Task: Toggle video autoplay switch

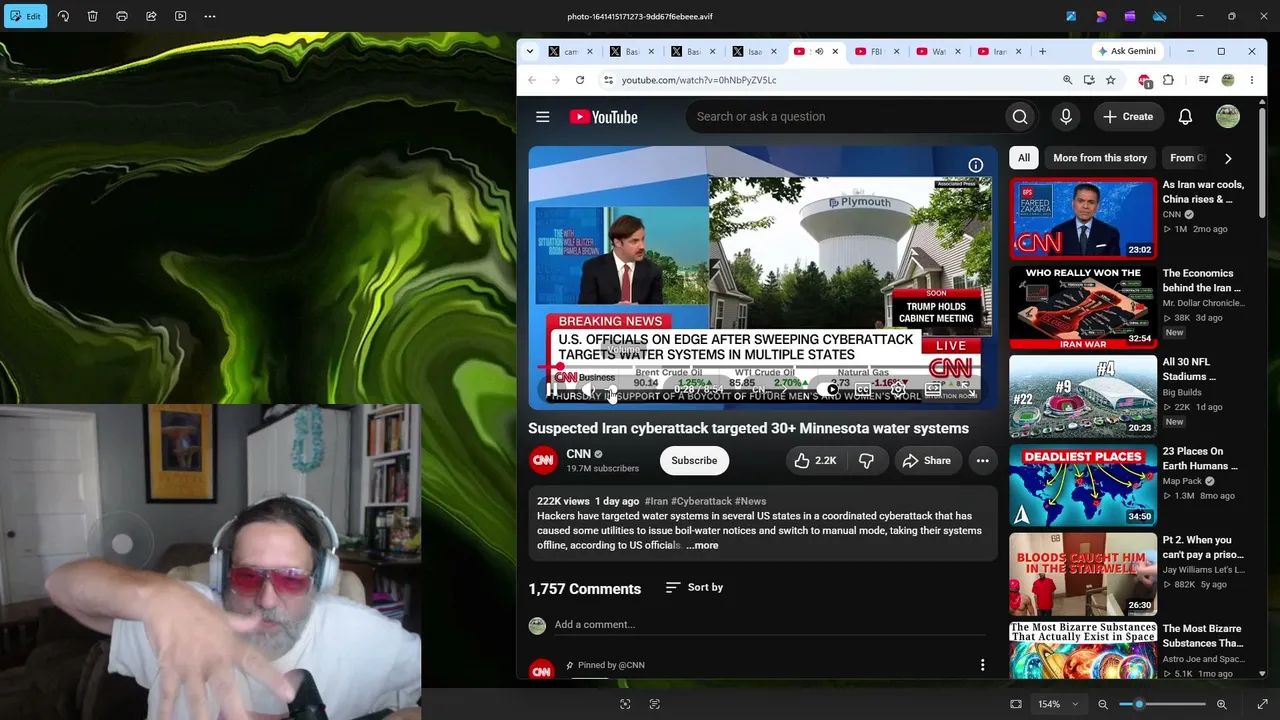Action: pyautogui.click(x=829, y=390)
